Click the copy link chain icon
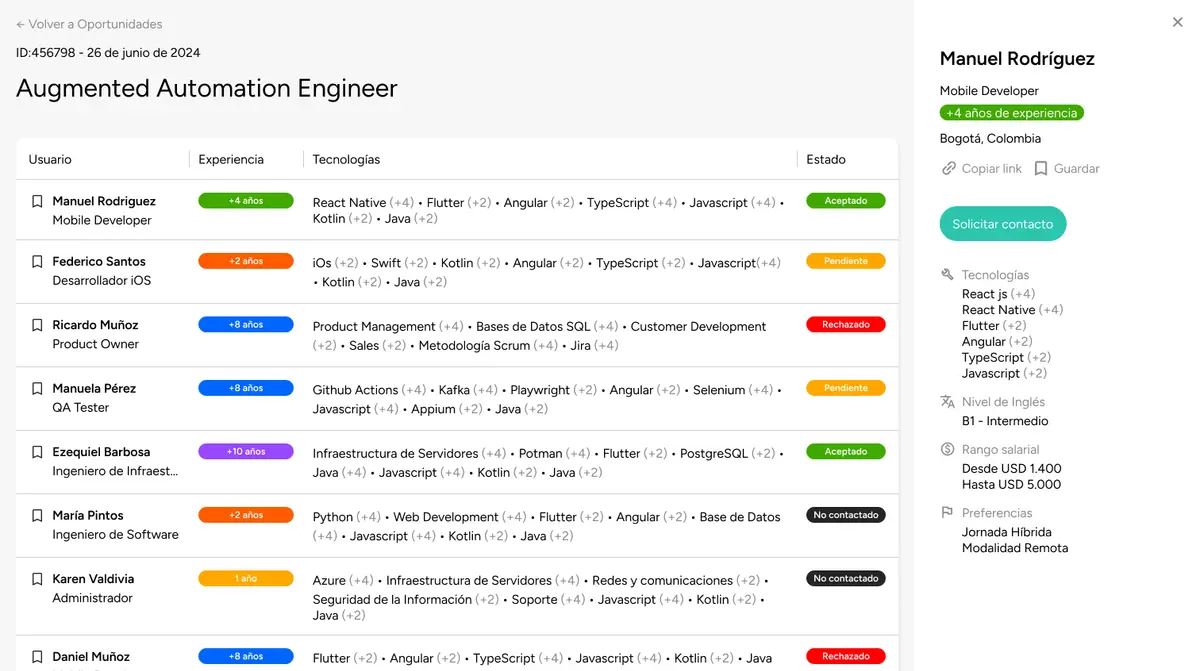 tap(949, 169)
